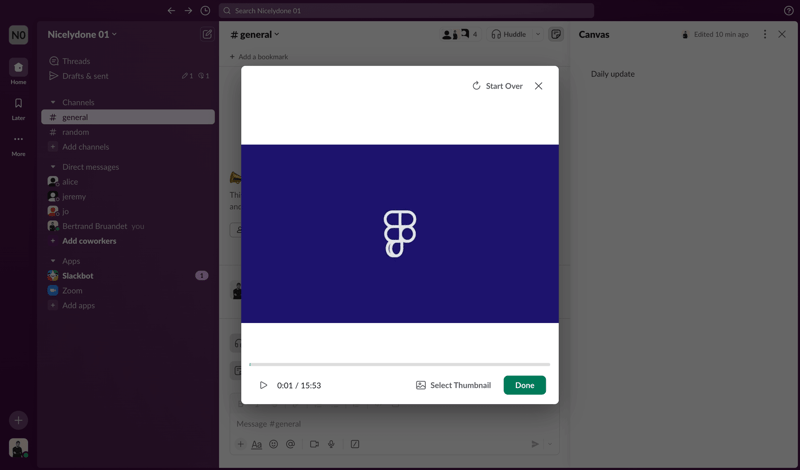Viewport: 800px width, 470px height.
Task: Go forward in Slack history
Action: (188, 11)
